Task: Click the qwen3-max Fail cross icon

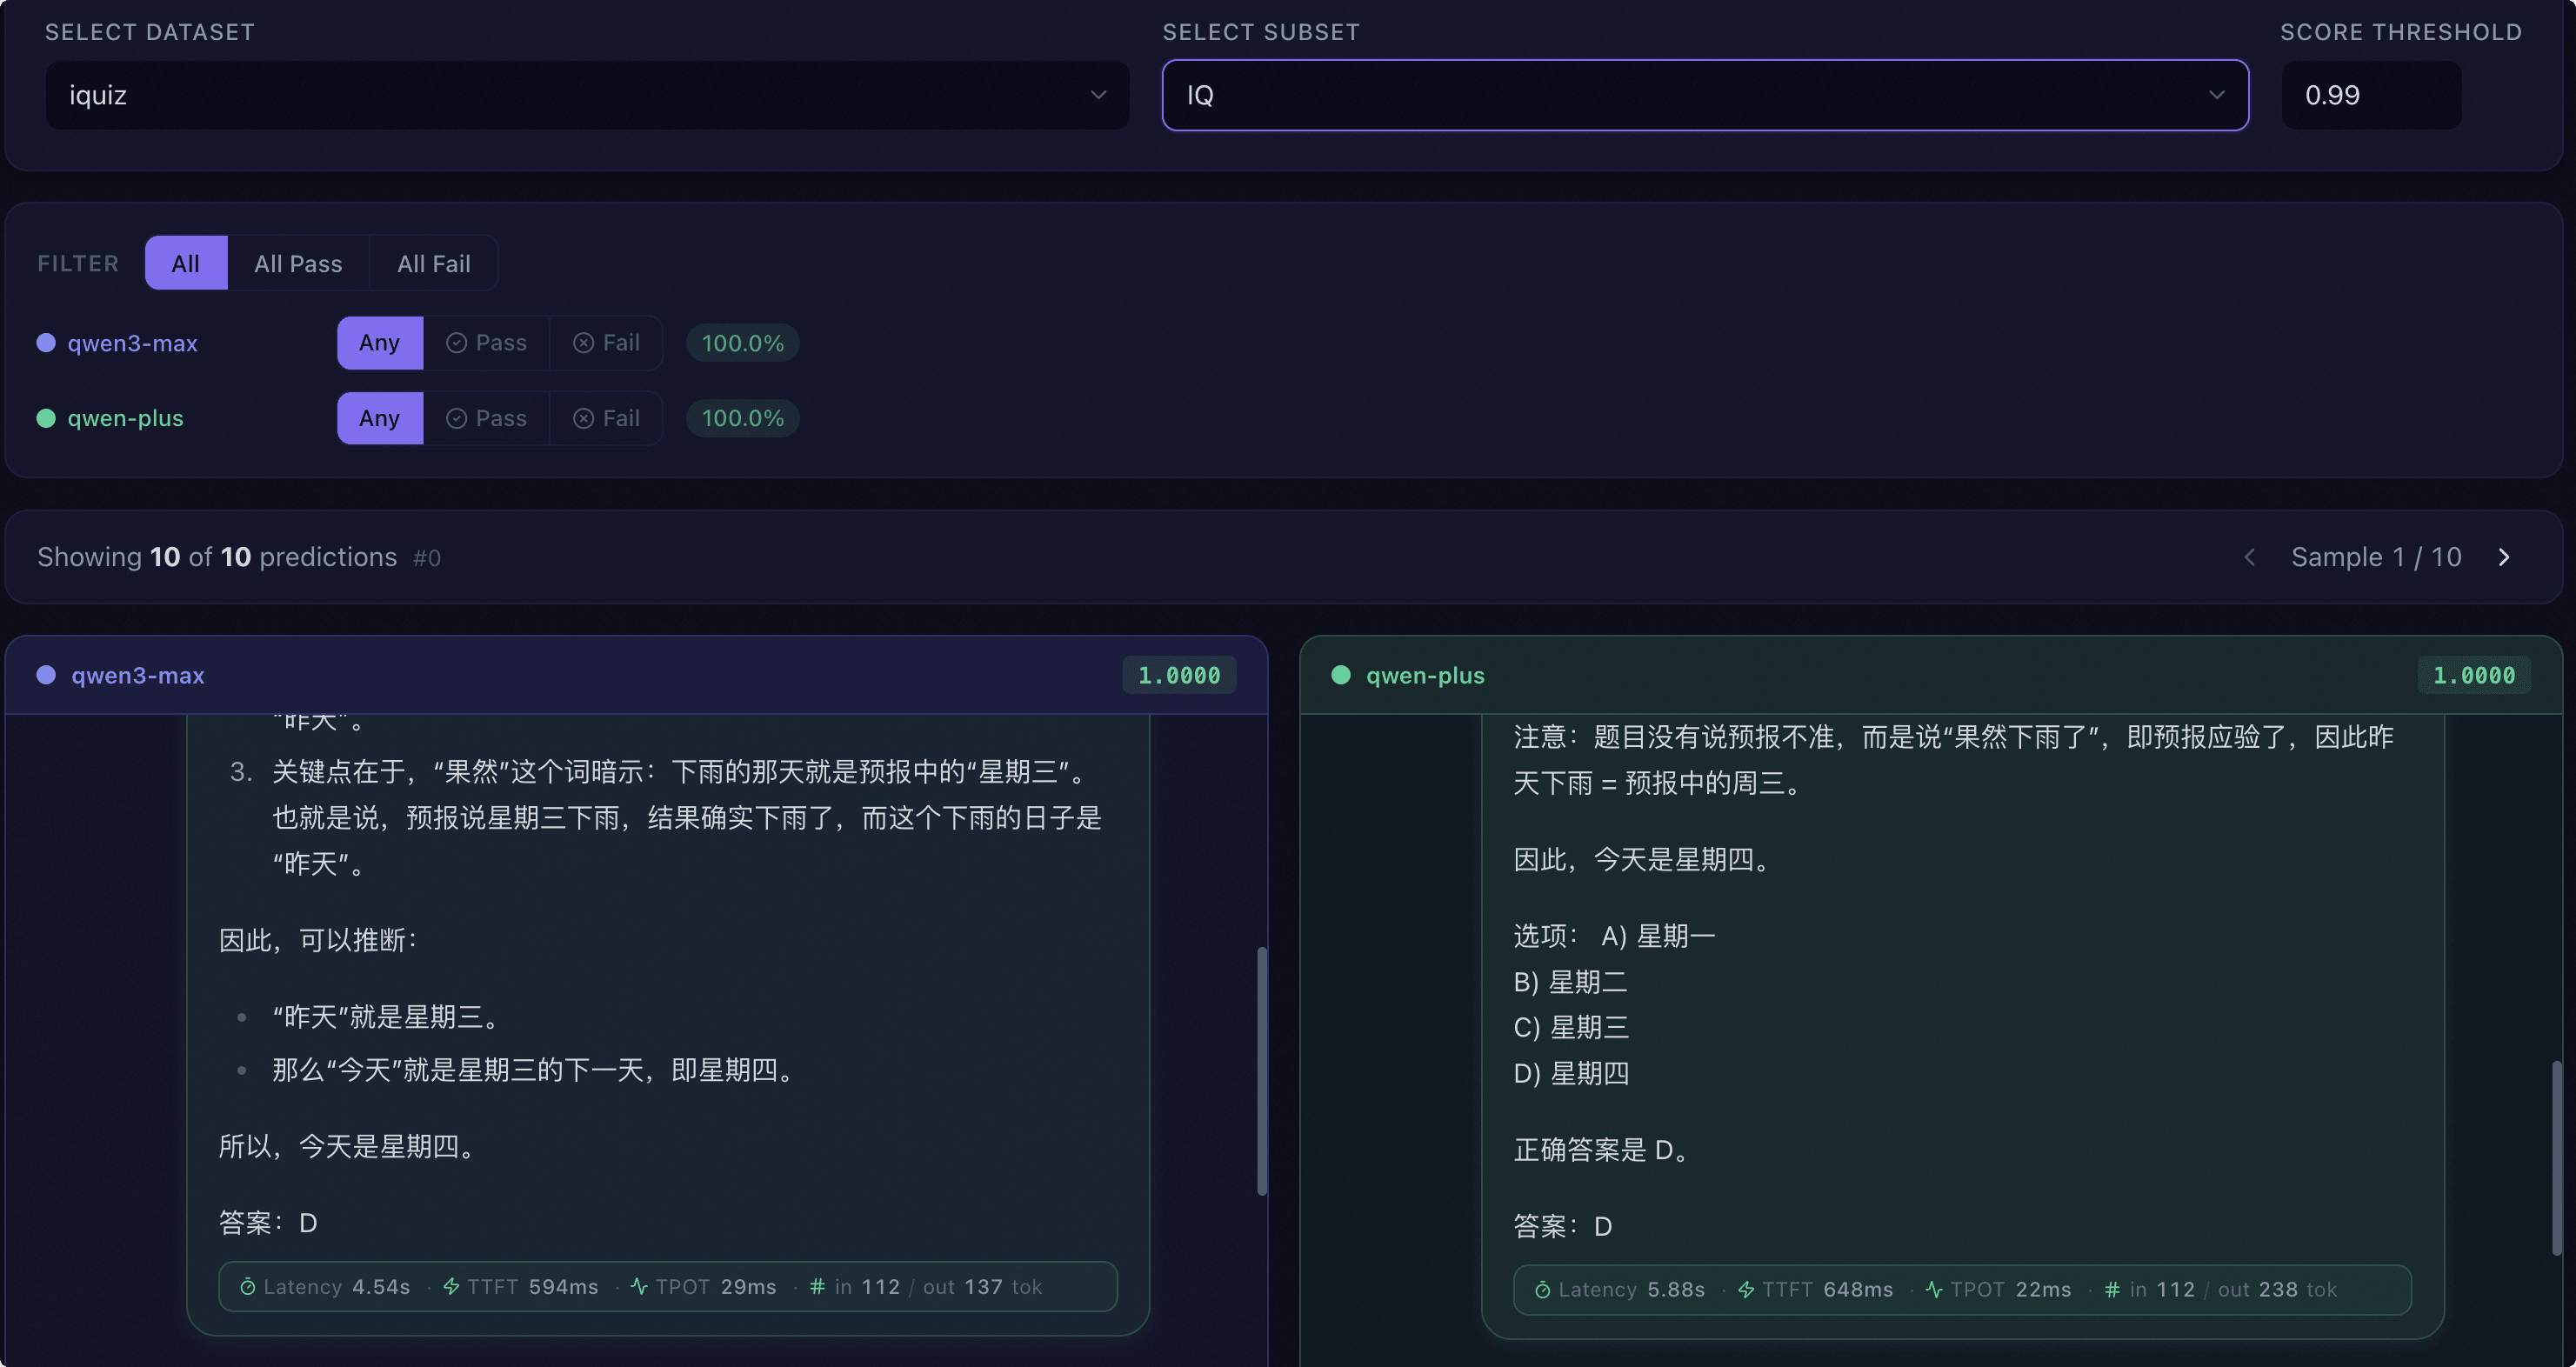Action: (583, 343)
